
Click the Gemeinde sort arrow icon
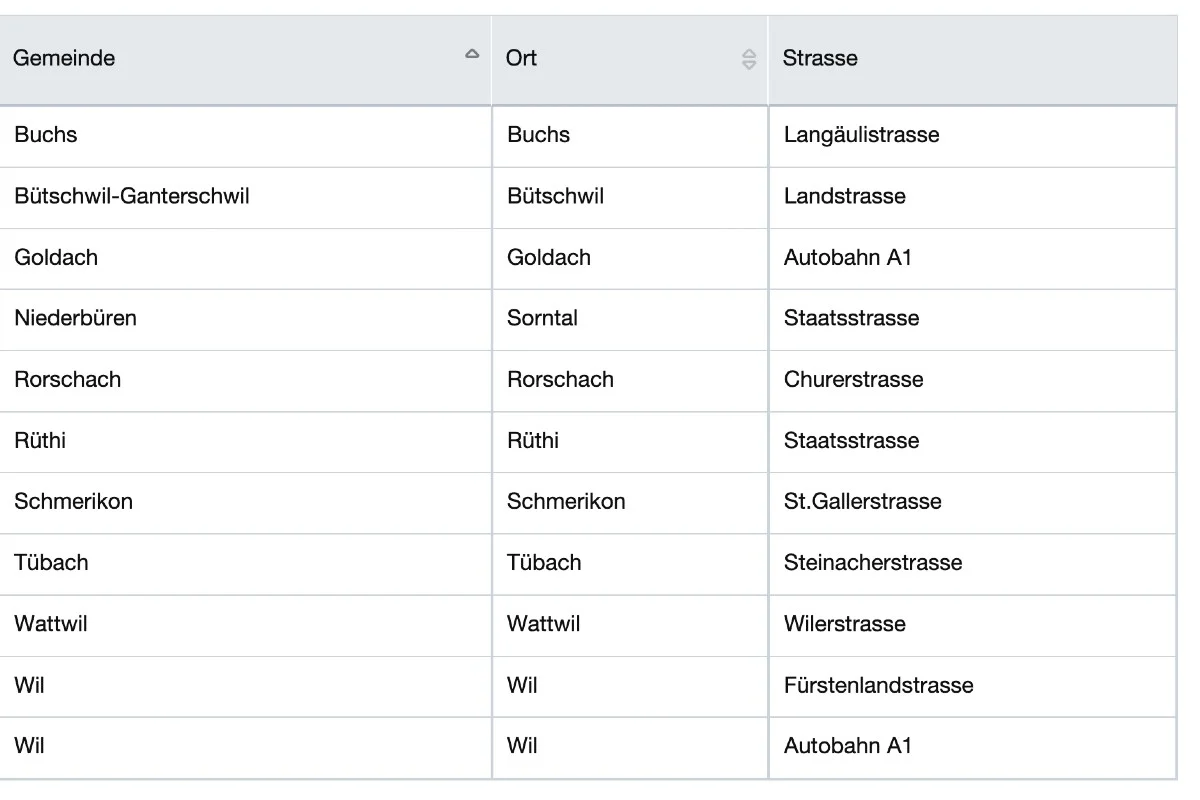click(472, 54)
